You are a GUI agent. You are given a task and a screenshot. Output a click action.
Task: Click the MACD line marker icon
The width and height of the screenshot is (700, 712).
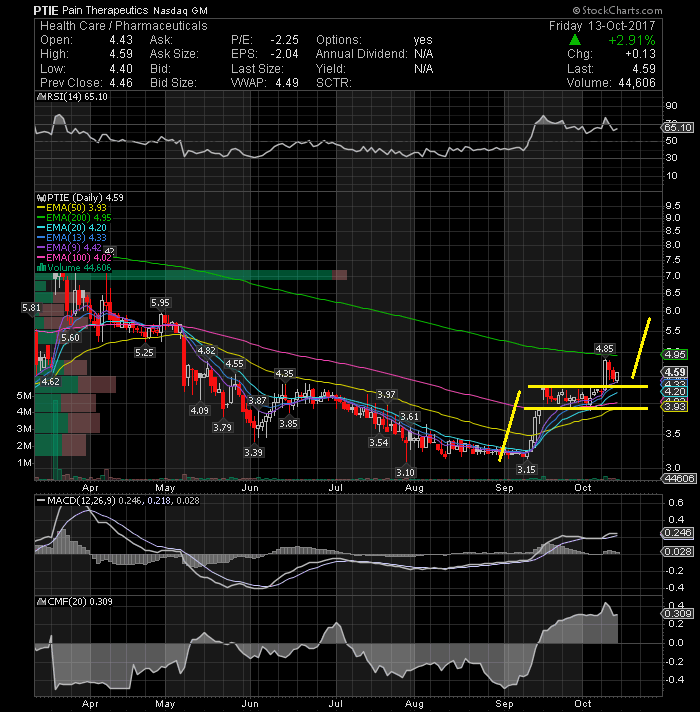point(41,501)
